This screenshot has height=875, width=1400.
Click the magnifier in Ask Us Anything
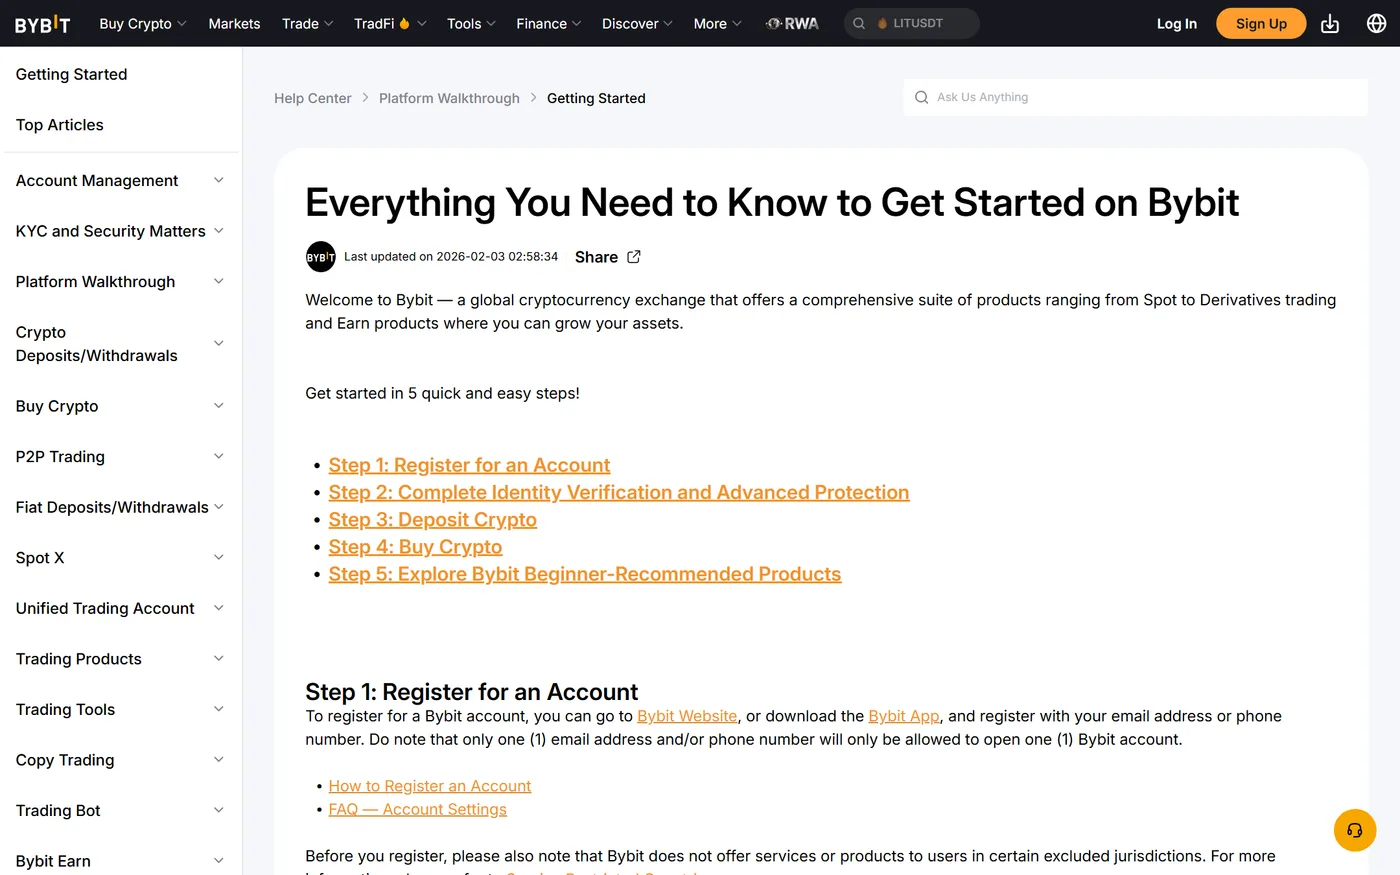pyautogui.click(x=922, y=97)
